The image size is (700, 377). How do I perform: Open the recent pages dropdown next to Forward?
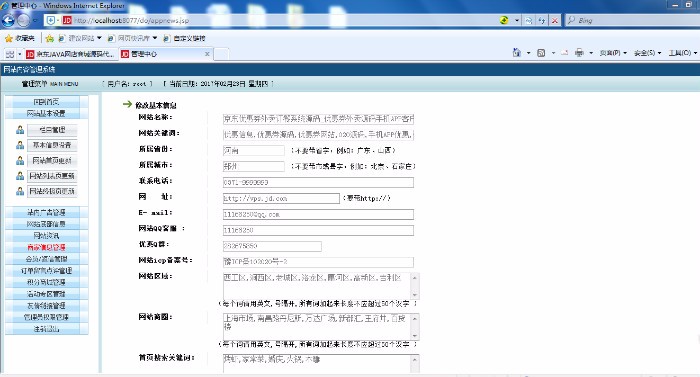[x=35, y=21]
